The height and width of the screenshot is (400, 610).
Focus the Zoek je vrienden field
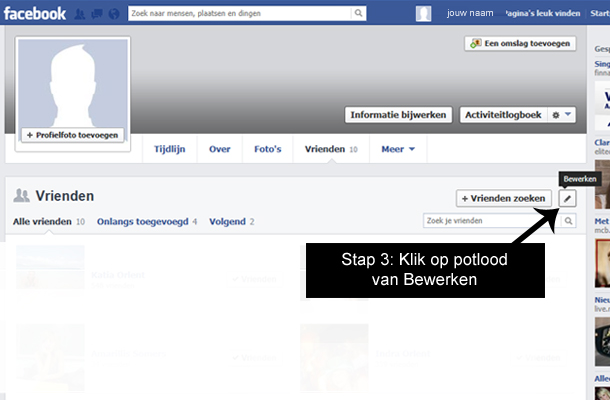492,221
